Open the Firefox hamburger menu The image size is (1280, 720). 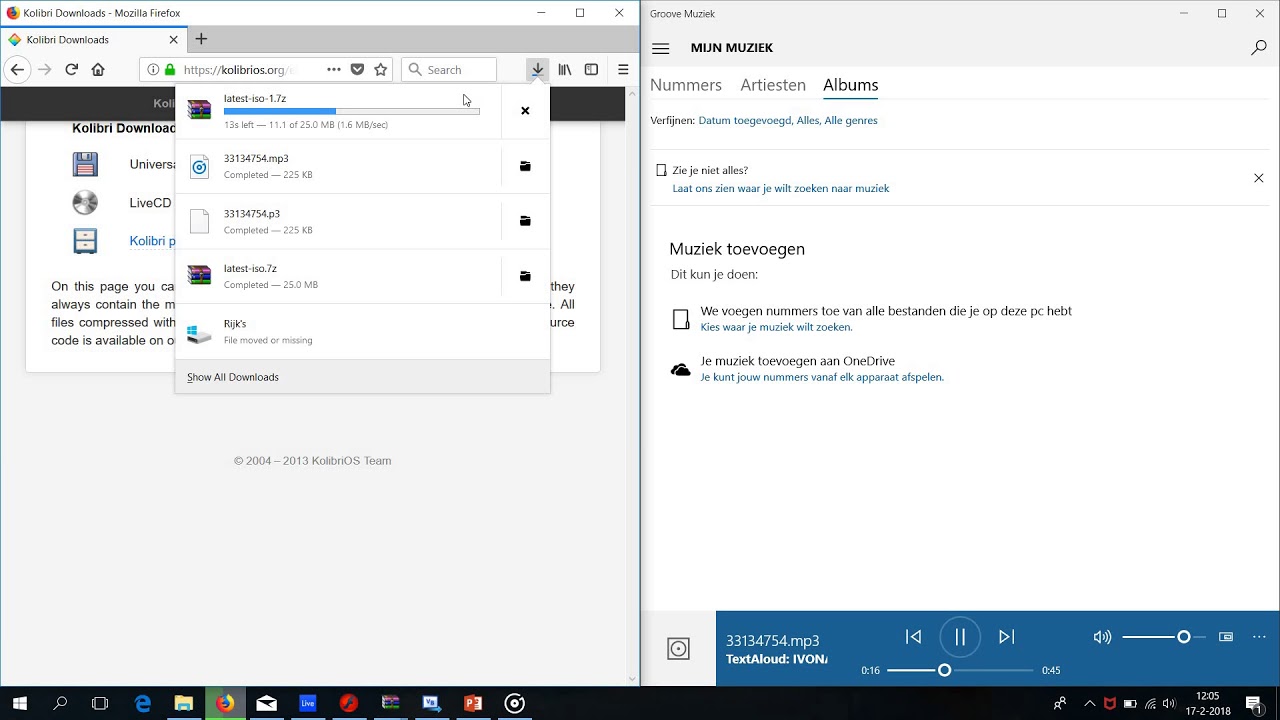click(623, 70)
